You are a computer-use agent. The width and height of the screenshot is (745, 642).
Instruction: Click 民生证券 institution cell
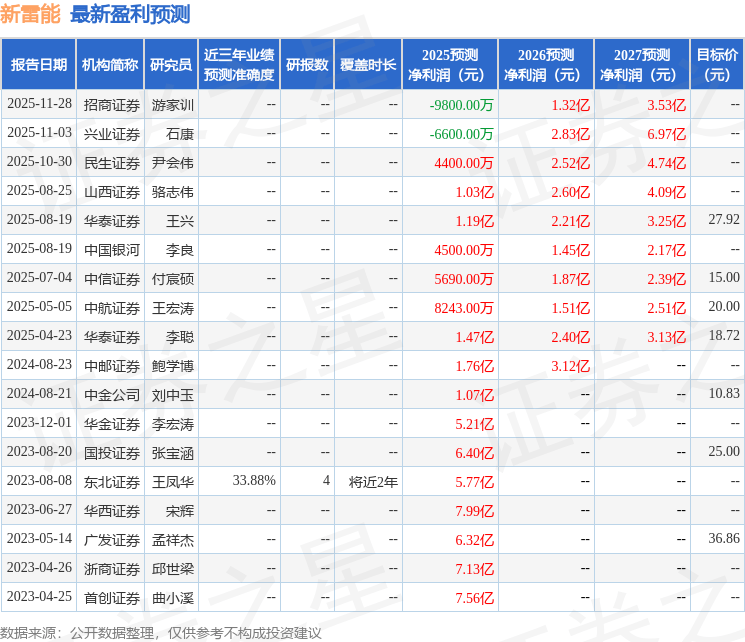tap(112, 163)
